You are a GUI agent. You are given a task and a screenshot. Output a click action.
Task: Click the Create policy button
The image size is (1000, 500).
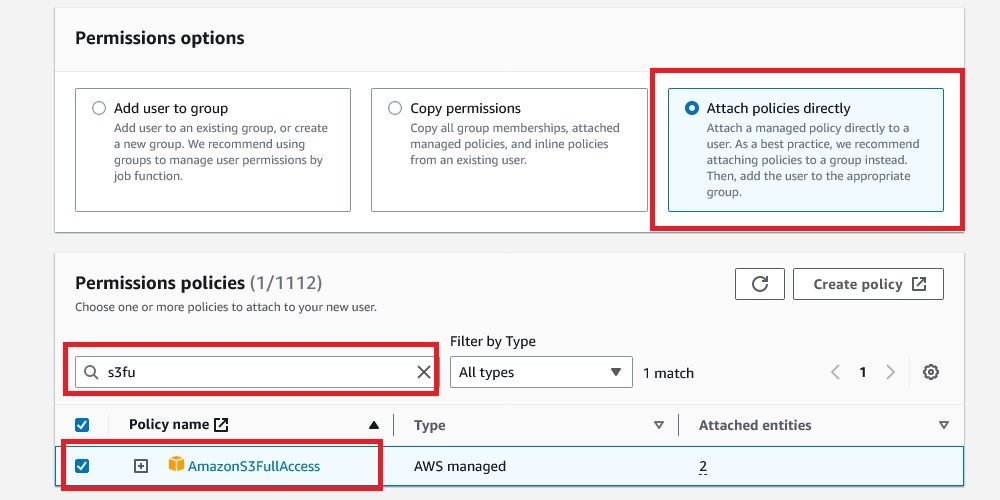click(868, 284)
